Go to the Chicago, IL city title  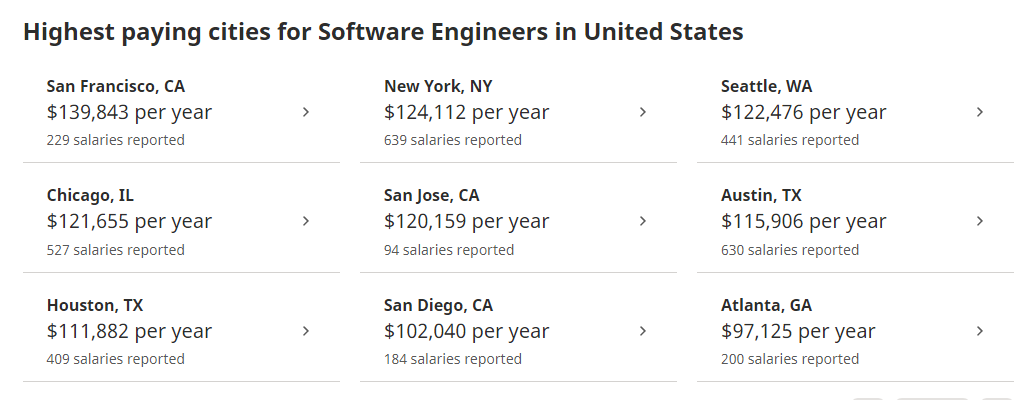tap(90, 195)
